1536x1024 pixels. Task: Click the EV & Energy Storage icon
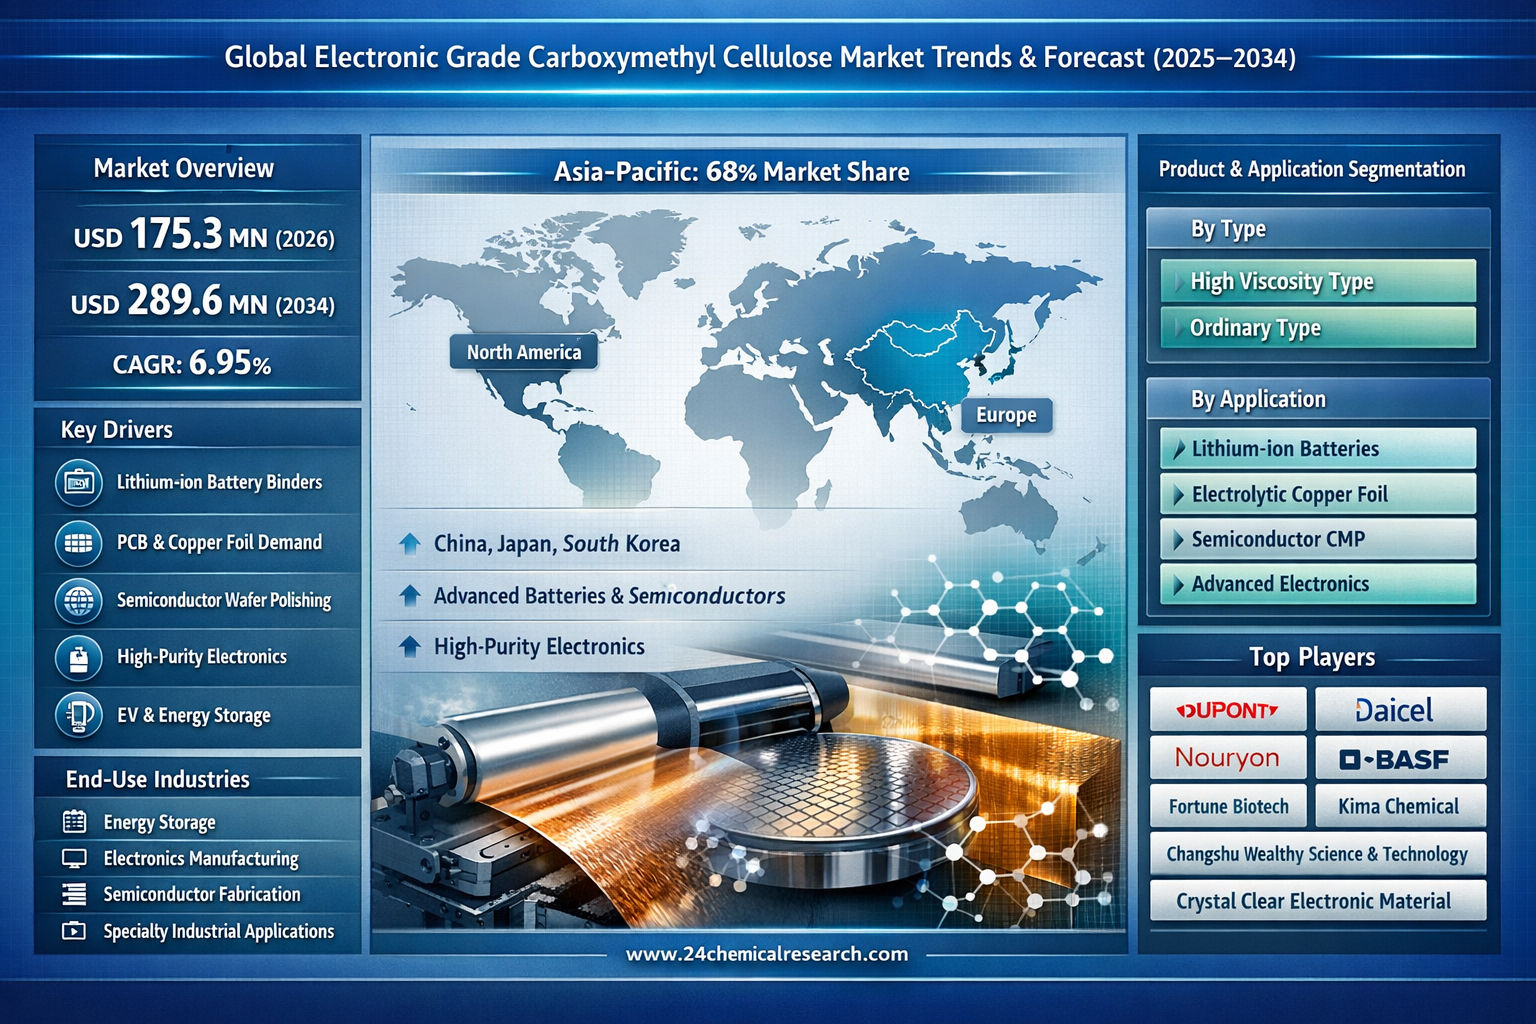(78, 715)
